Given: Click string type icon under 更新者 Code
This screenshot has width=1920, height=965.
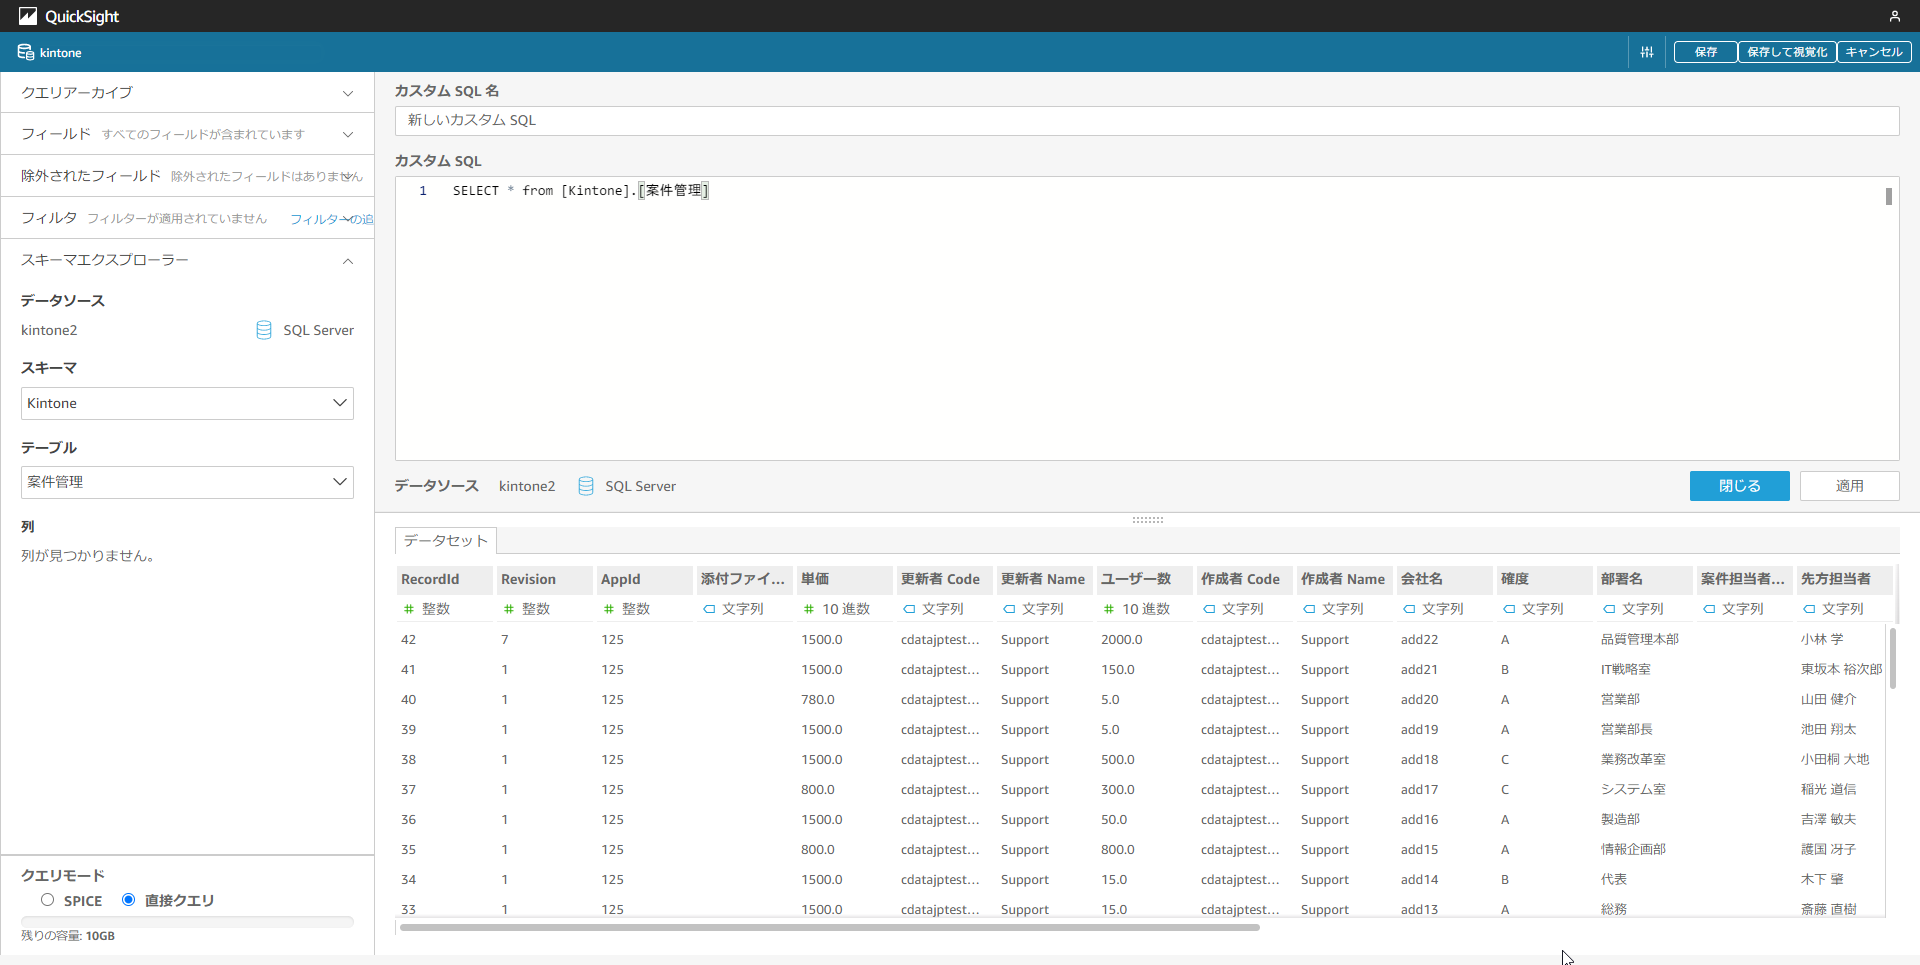Looking at the screenshot, I should [x=909, y=609].
